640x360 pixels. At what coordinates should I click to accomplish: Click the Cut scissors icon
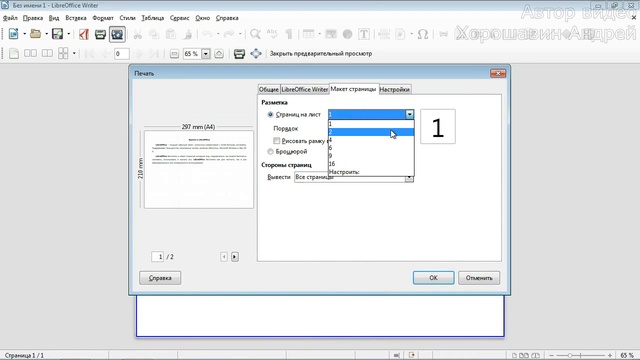pyautogui.click(x=138, y=34)
